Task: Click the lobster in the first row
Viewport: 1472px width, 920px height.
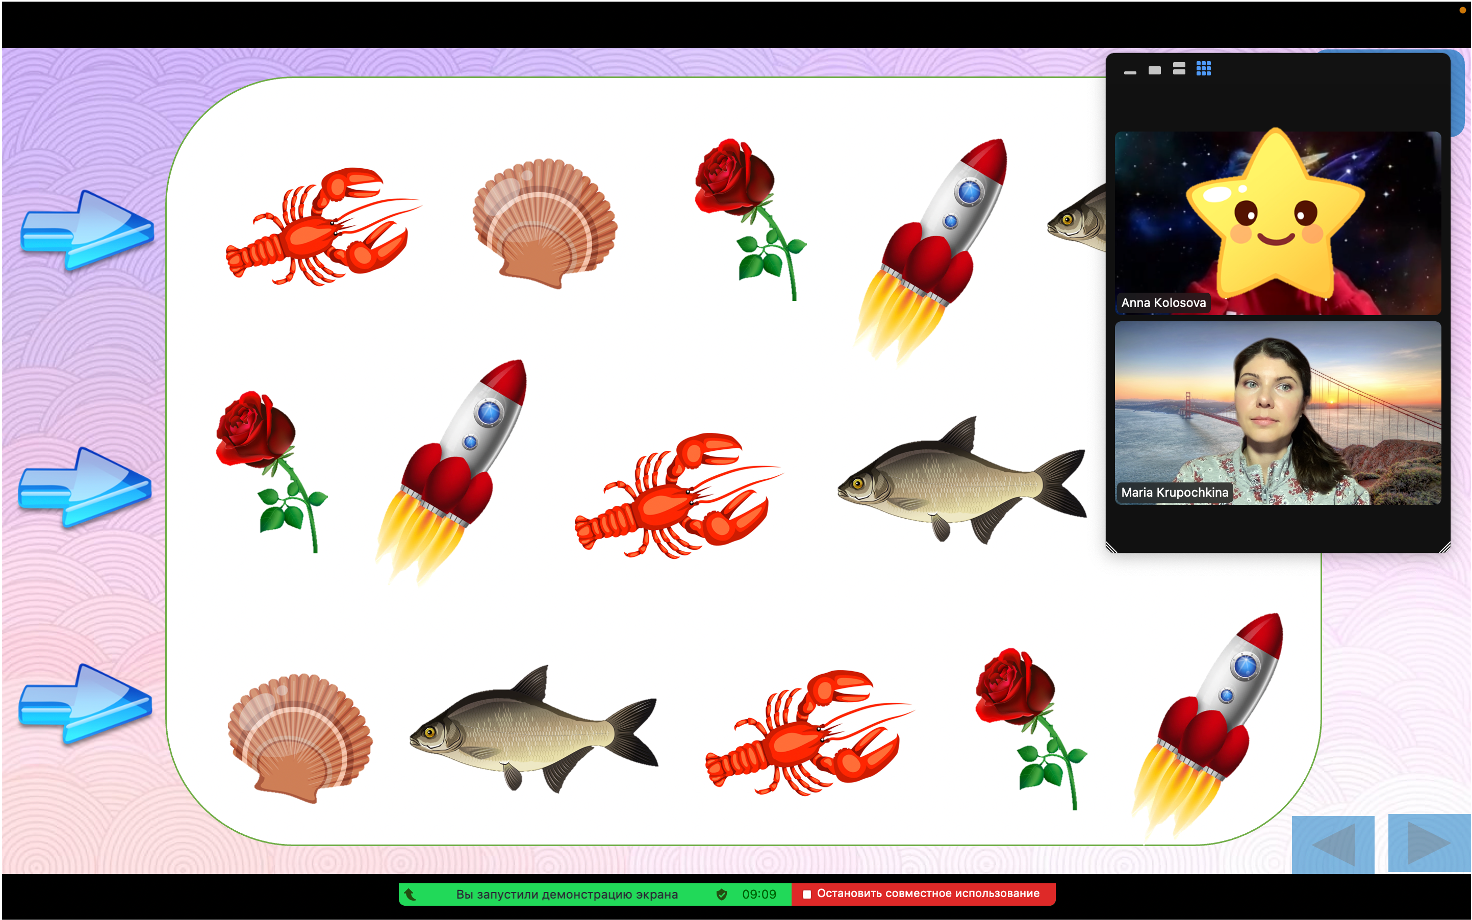Action: (322, 227)
